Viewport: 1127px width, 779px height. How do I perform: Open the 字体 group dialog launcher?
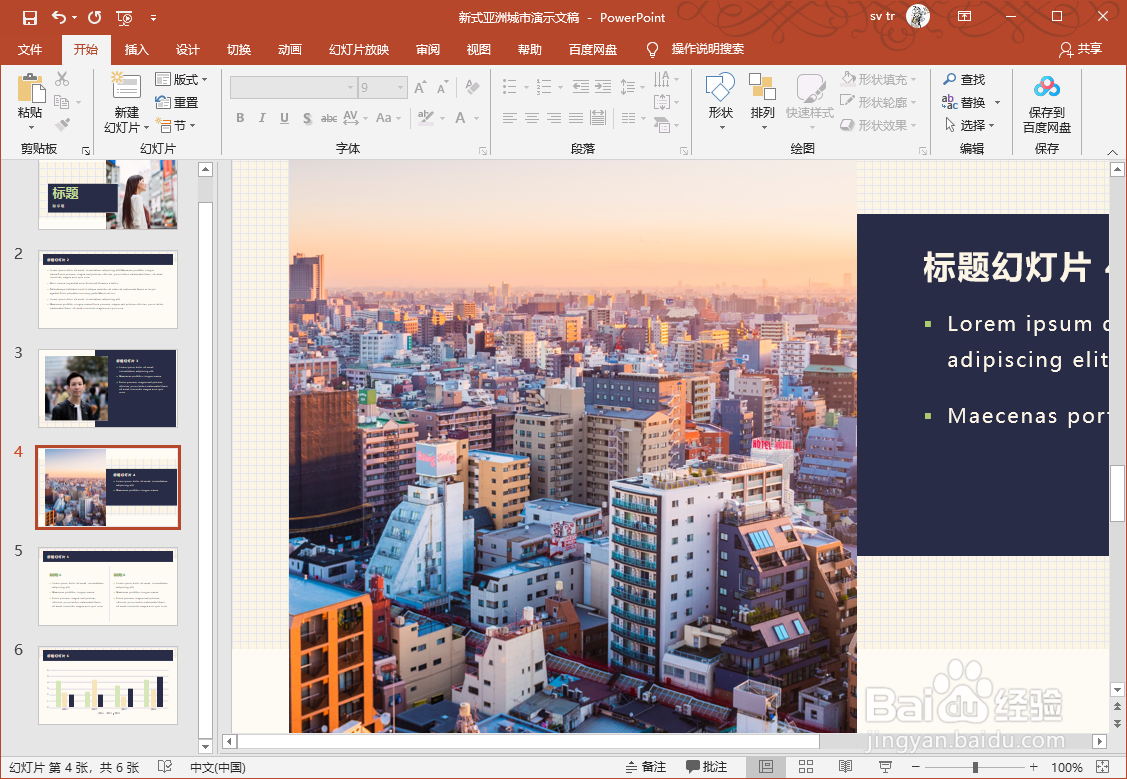click(483, 150)
